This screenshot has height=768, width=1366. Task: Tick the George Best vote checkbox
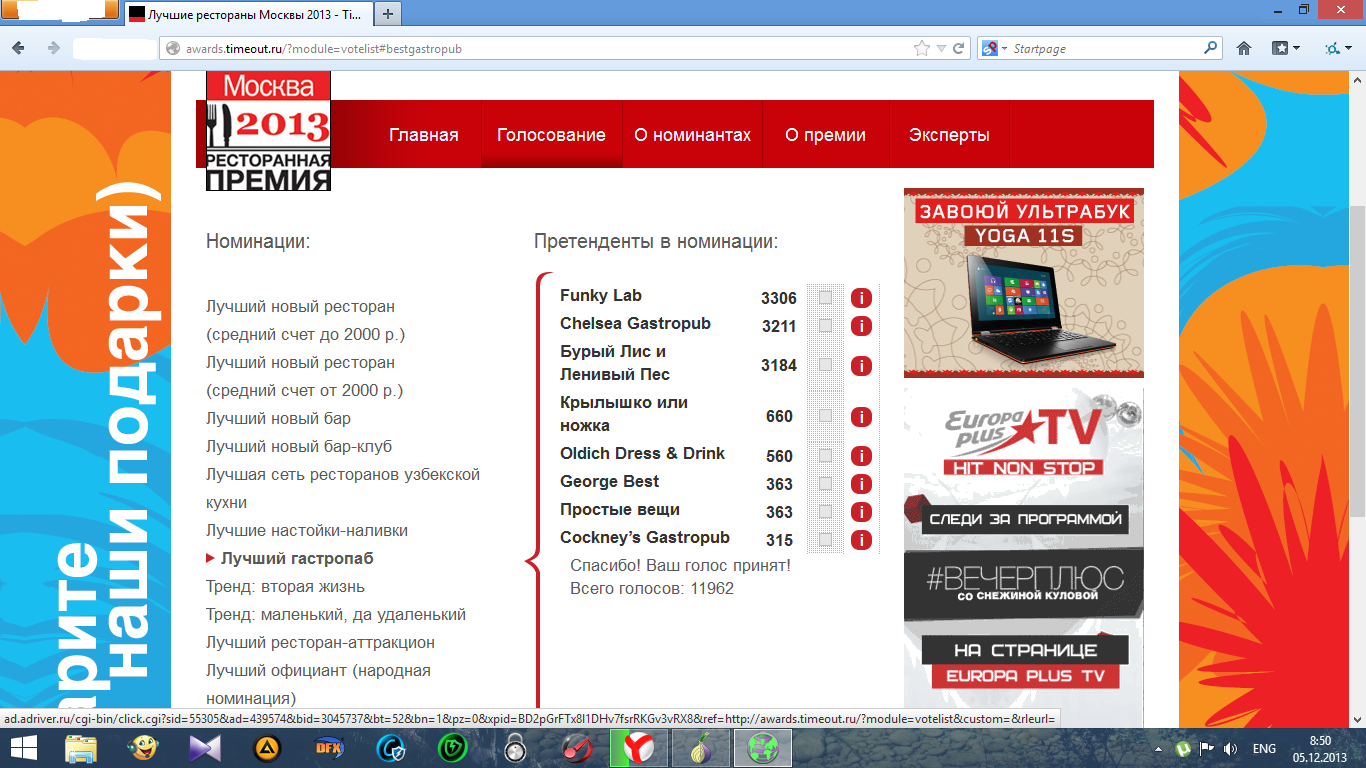(x=825, y=483)
